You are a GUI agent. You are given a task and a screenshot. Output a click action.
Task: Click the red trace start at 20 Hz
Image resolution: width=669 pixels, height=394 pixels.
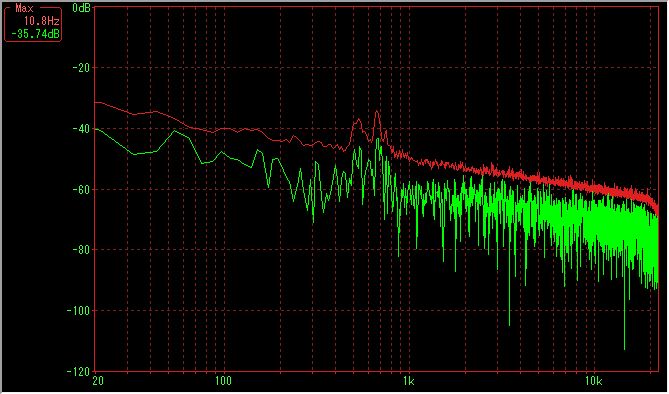(96, 102)
